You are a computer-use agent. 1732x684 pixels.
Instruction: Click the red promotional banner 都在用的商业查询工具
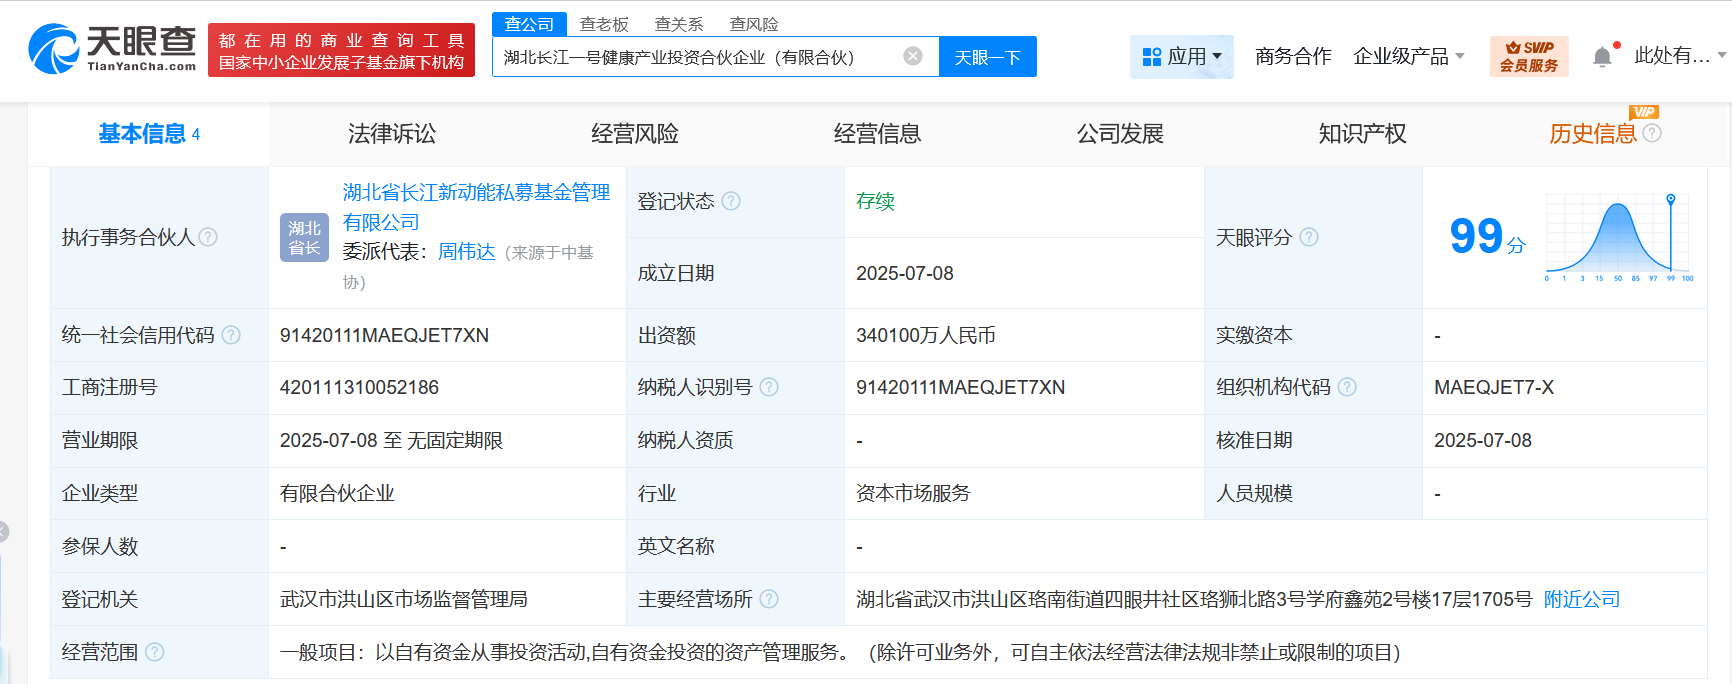tap(342, 50)
